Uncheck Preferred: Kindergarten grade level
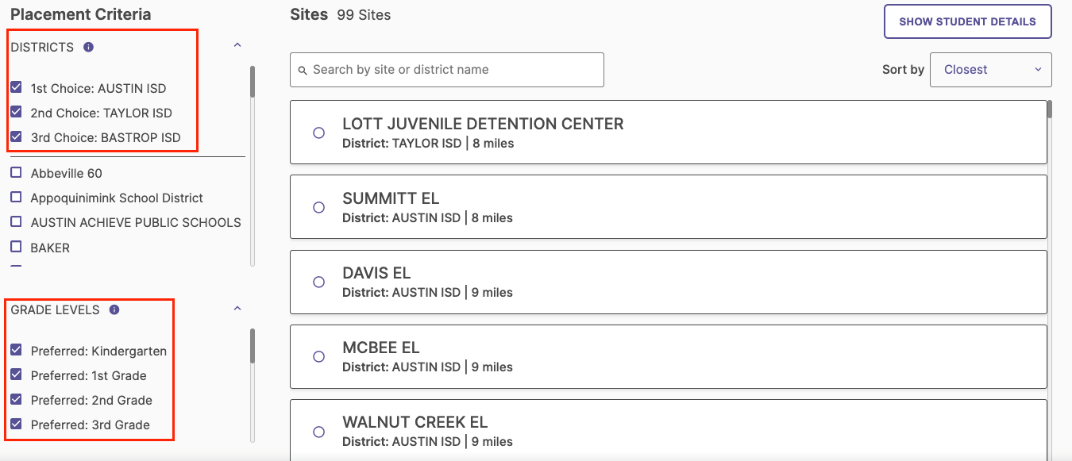Viewport: 1072px width, 461px height. click(16, 350)
